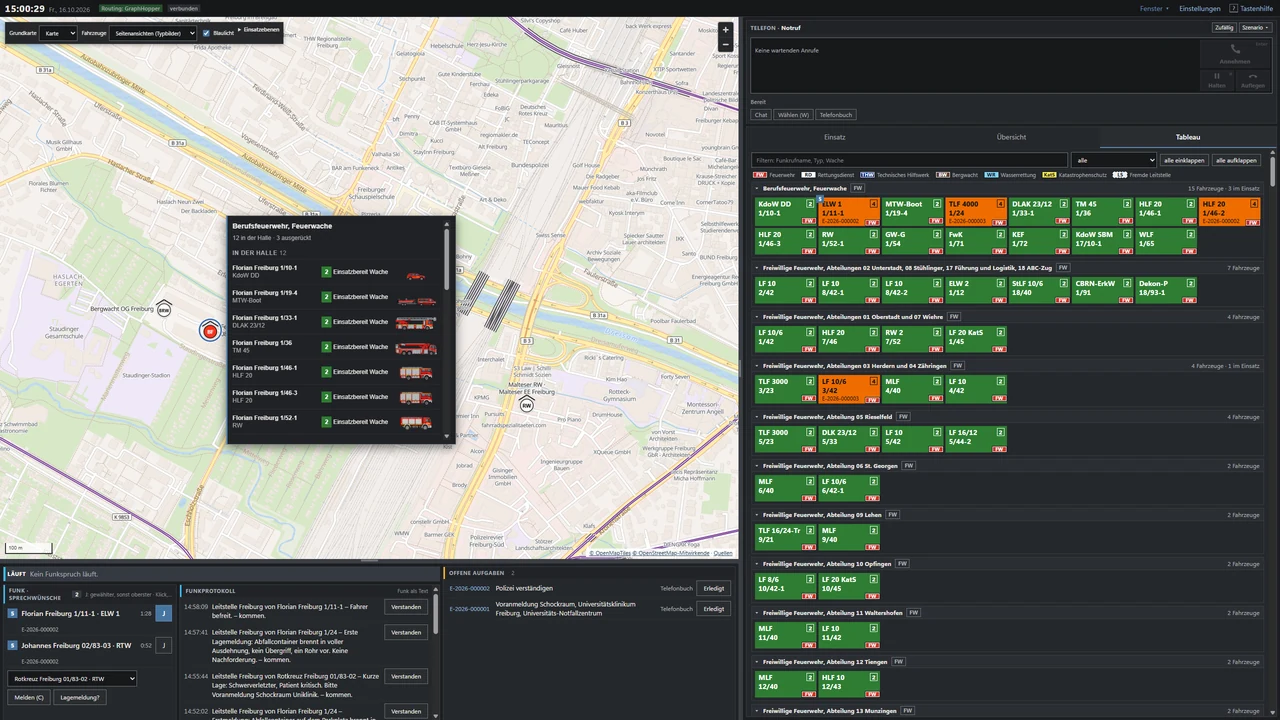The width and height of the screenshot is (1280, 720).
Task: Click the Malteser RW map marker
Action: [x=526, y=405]
